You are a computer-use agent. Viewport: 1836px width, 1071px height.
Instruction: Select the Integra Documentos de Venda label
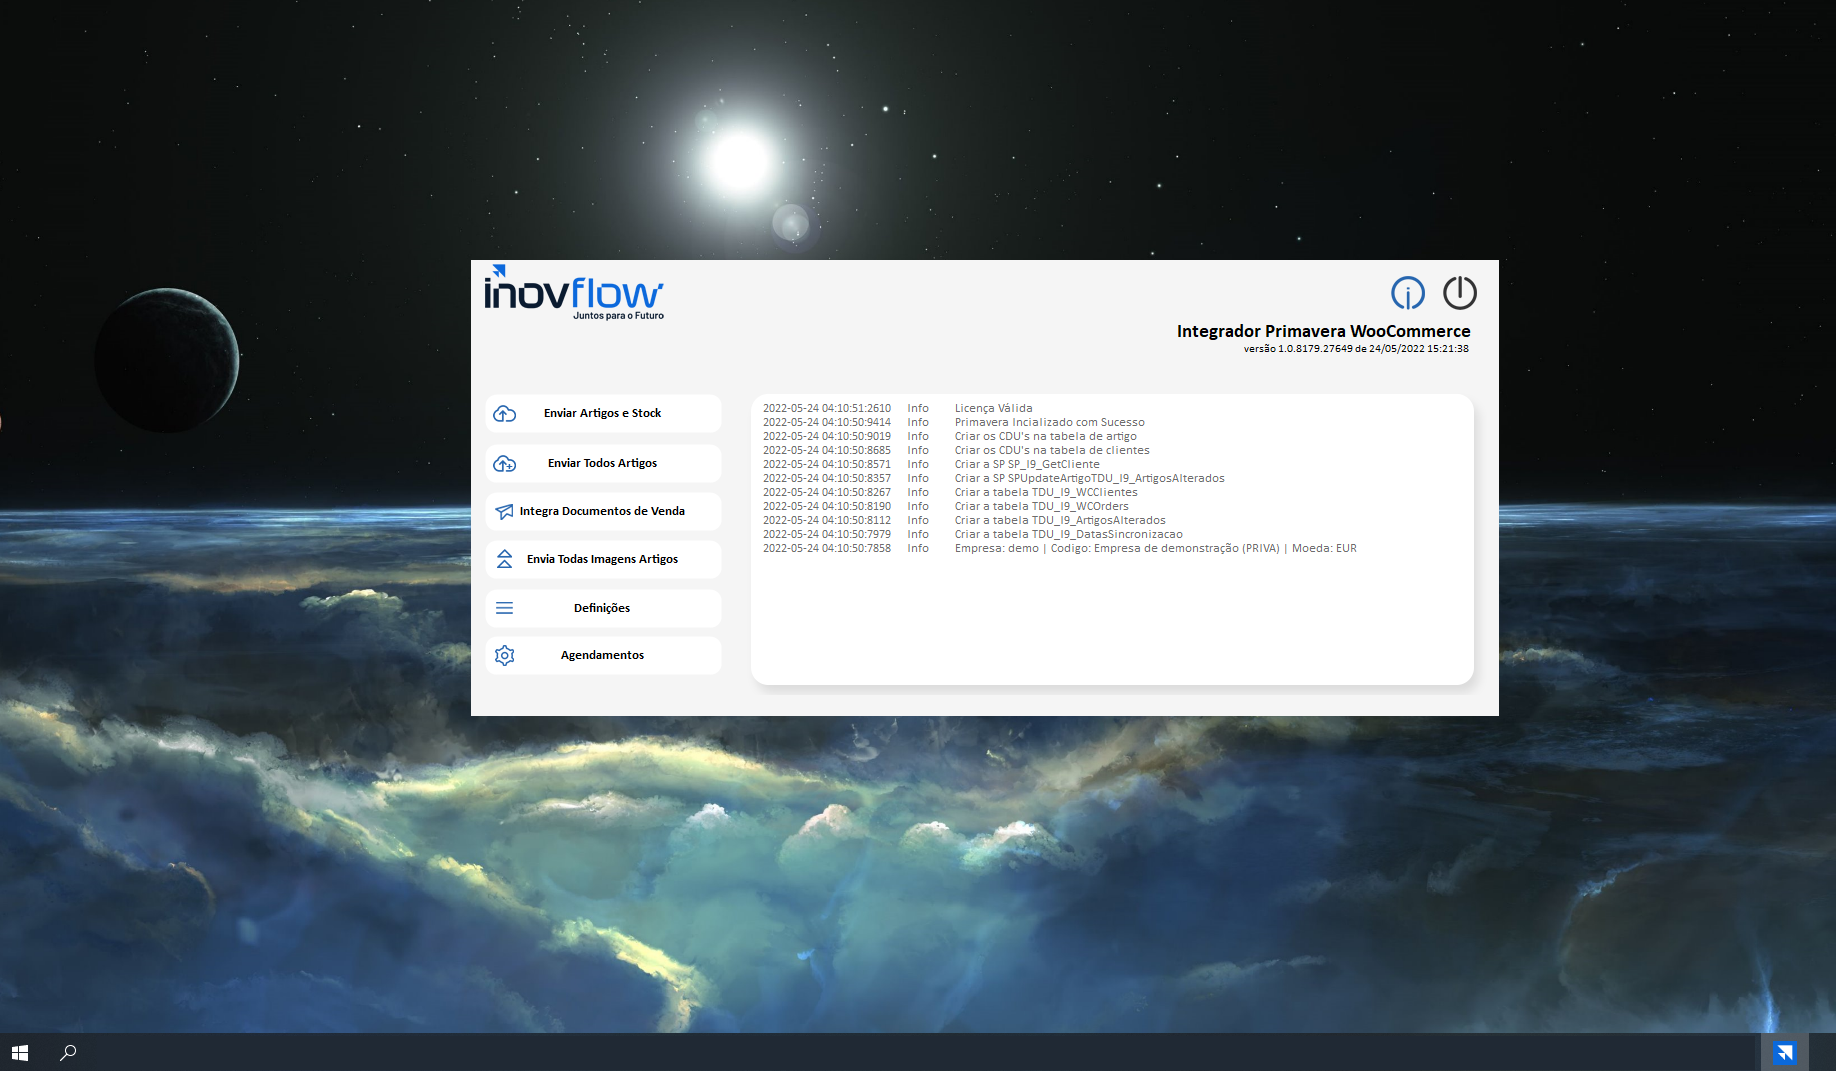click(602, 511)
